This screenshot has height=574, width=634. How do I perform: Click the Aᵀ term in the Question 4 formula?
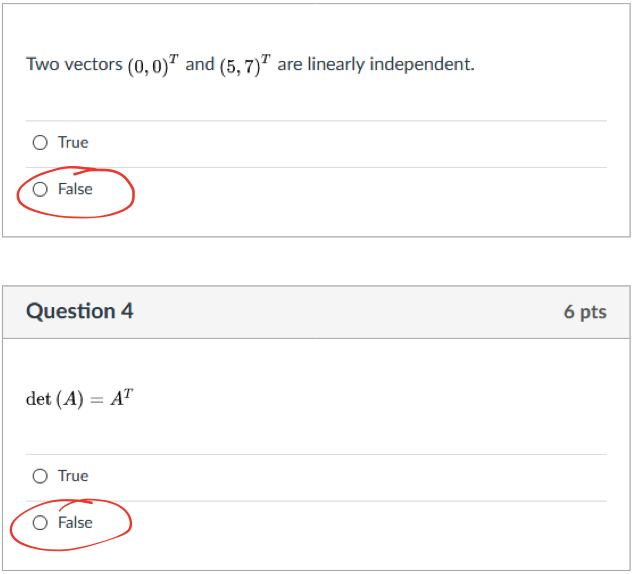pyautogui.click(x=121, y=398)
